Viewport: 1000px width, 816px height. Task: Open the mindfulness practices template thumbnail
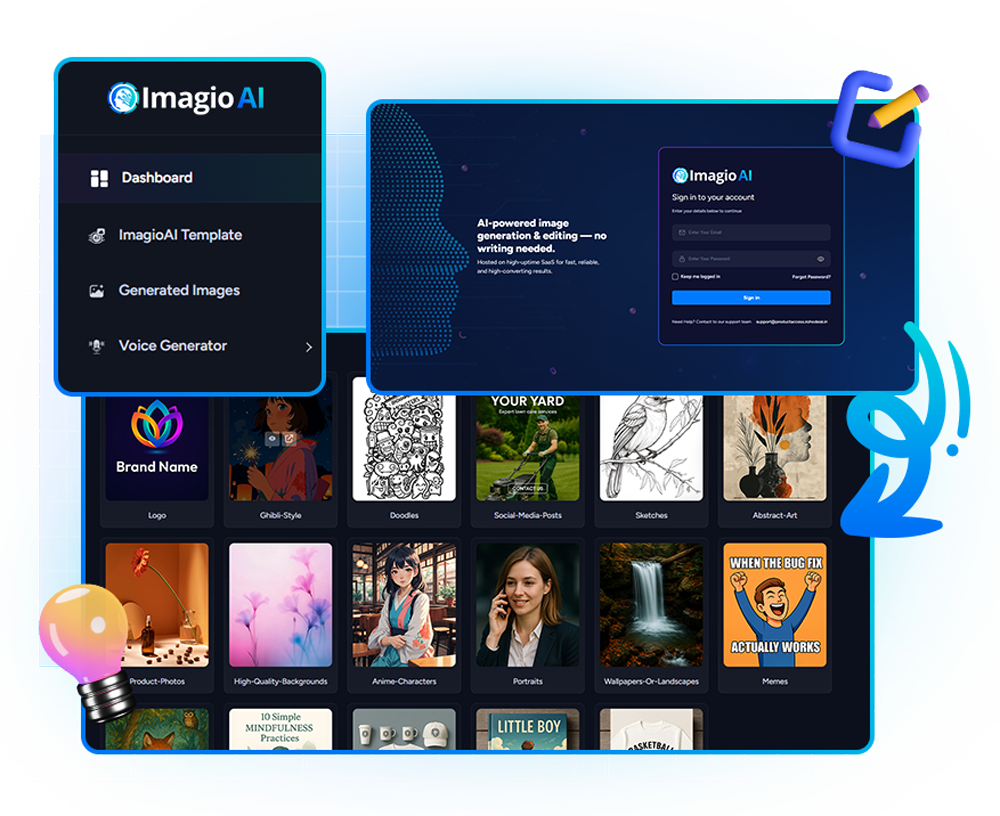[x=281, y=729]
